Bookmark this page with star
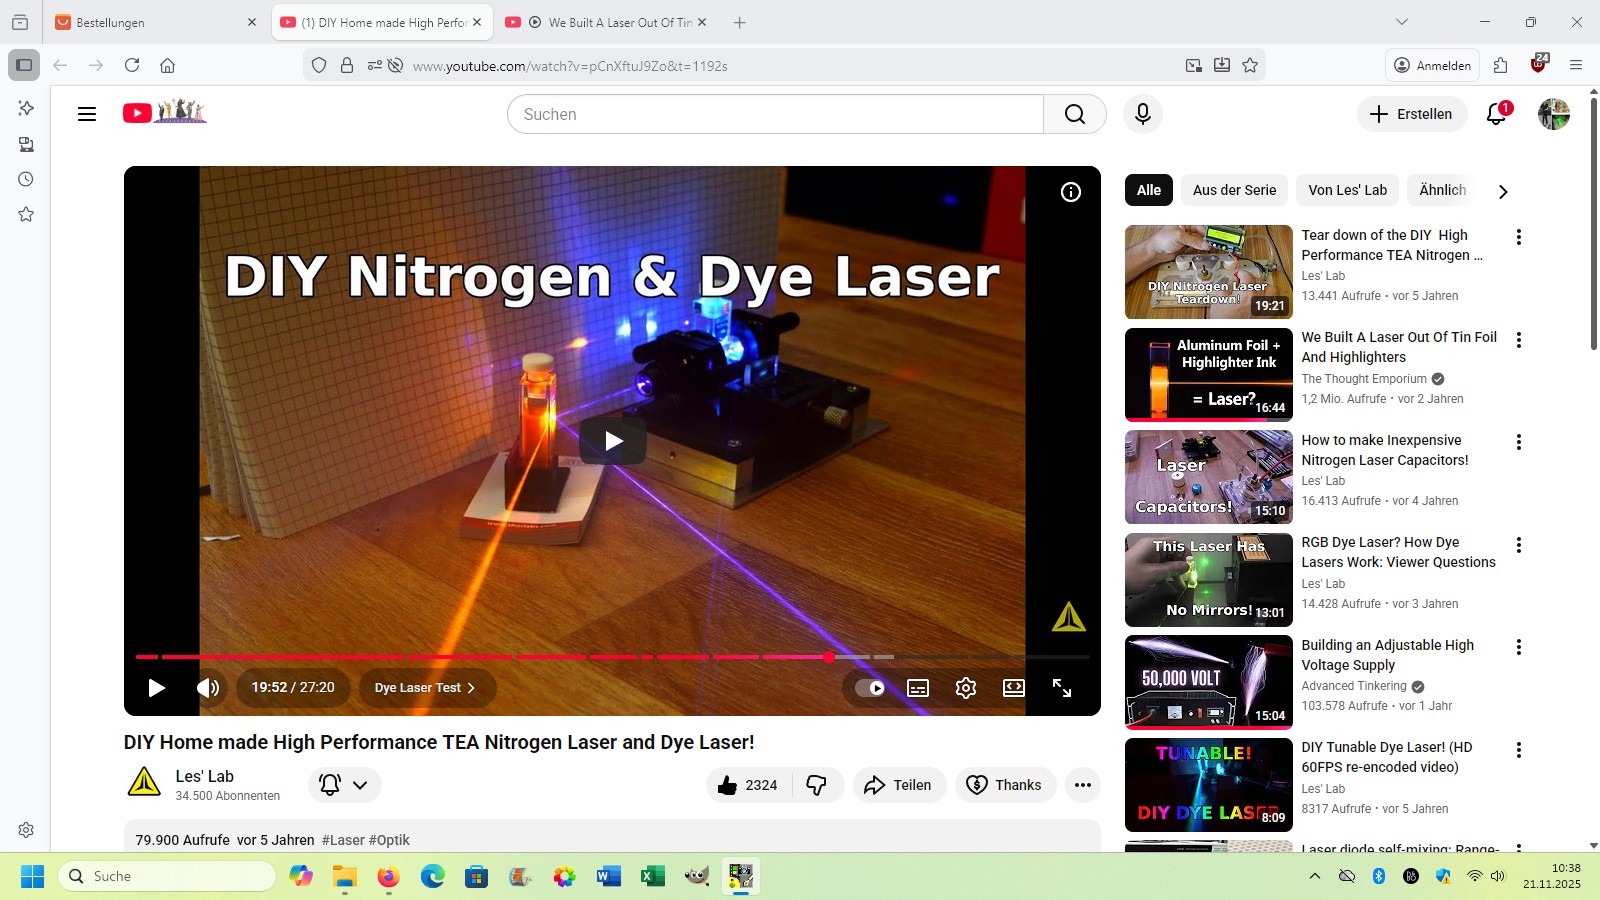This screenshot has width=1600, height=900. (1250, 65)
